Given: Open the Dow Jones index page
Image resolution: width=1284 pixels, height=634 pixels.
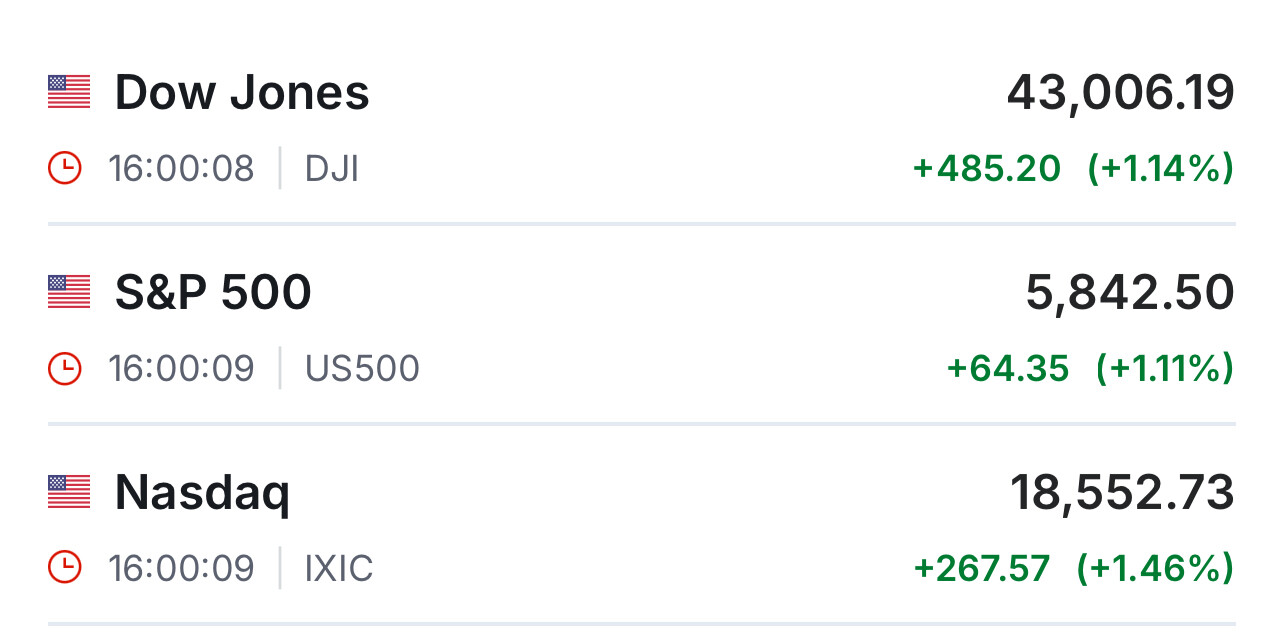Looking at the screenshot, I should tap(242, 92).
